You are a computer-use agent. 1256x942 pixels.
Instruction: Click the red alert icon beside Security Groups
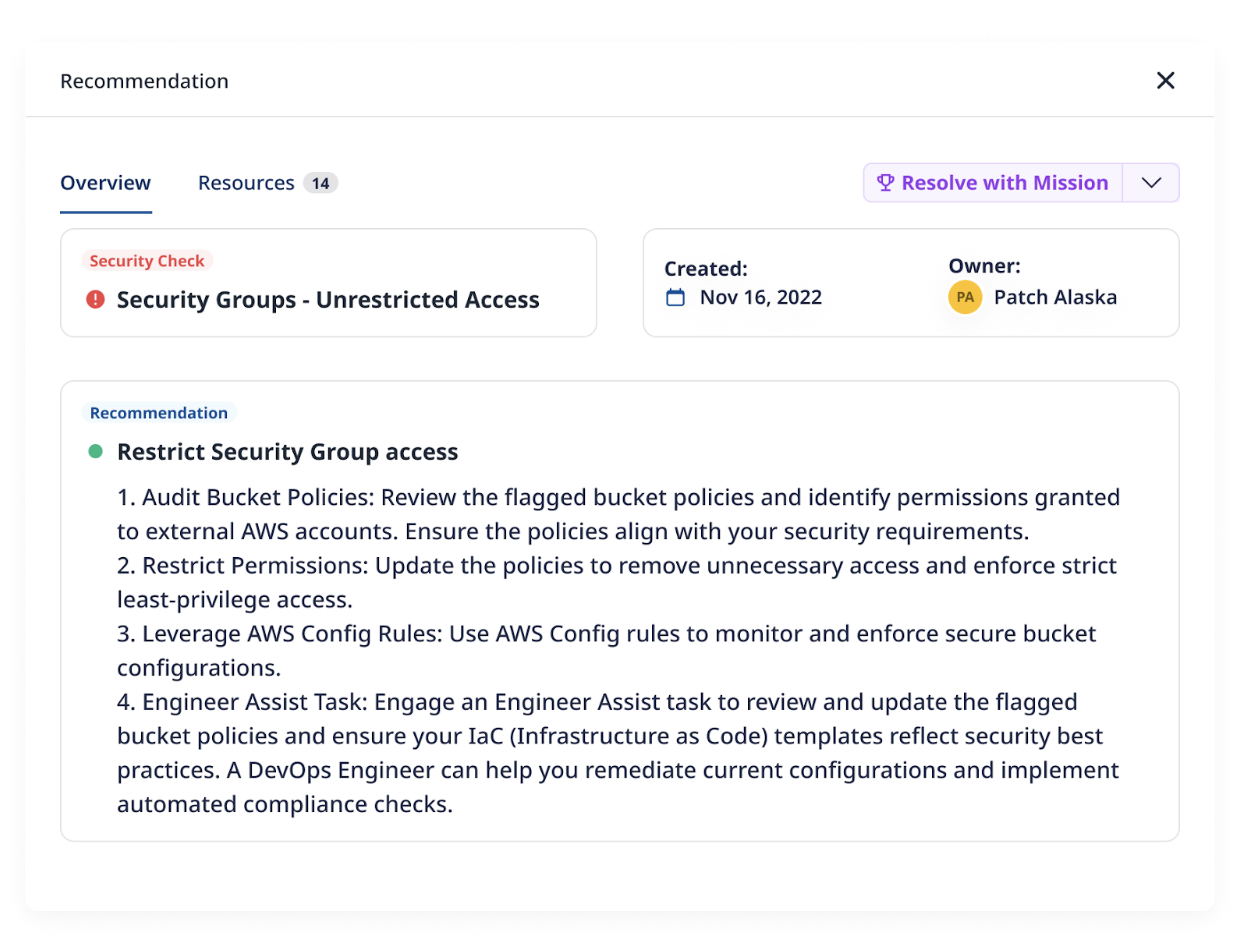(x=96, y=299)
